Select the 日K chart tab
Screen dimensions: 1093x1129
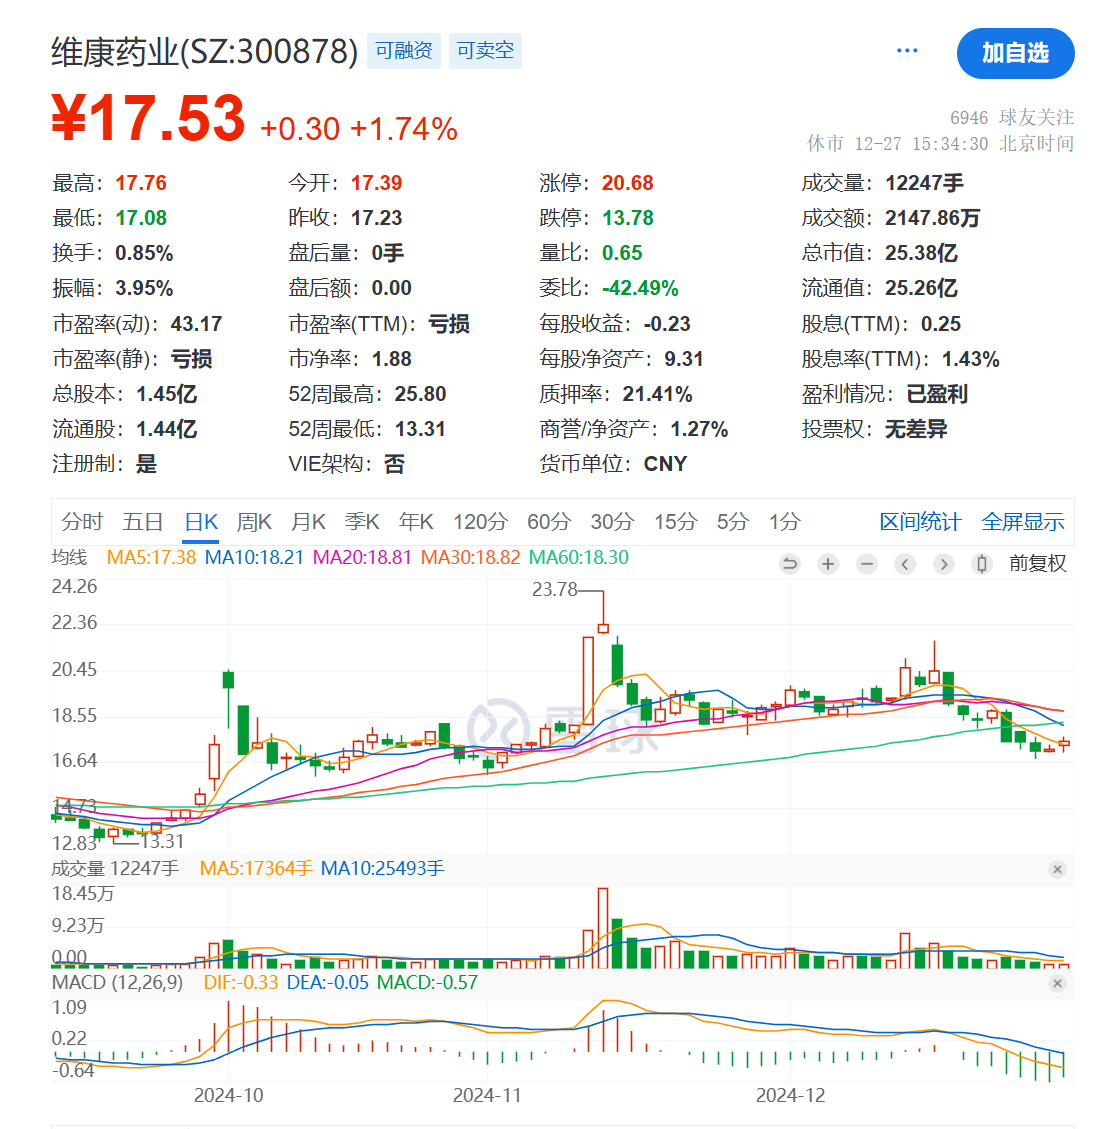(x=201, y=521)
